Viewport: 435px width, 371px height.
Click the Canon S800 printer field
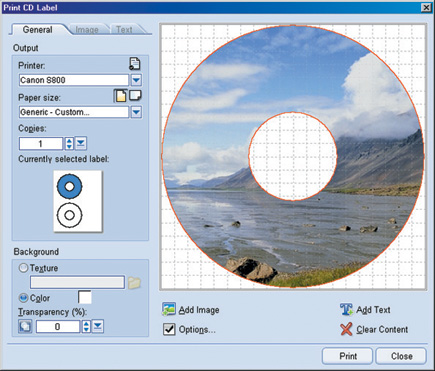click(x=74, y=80)
